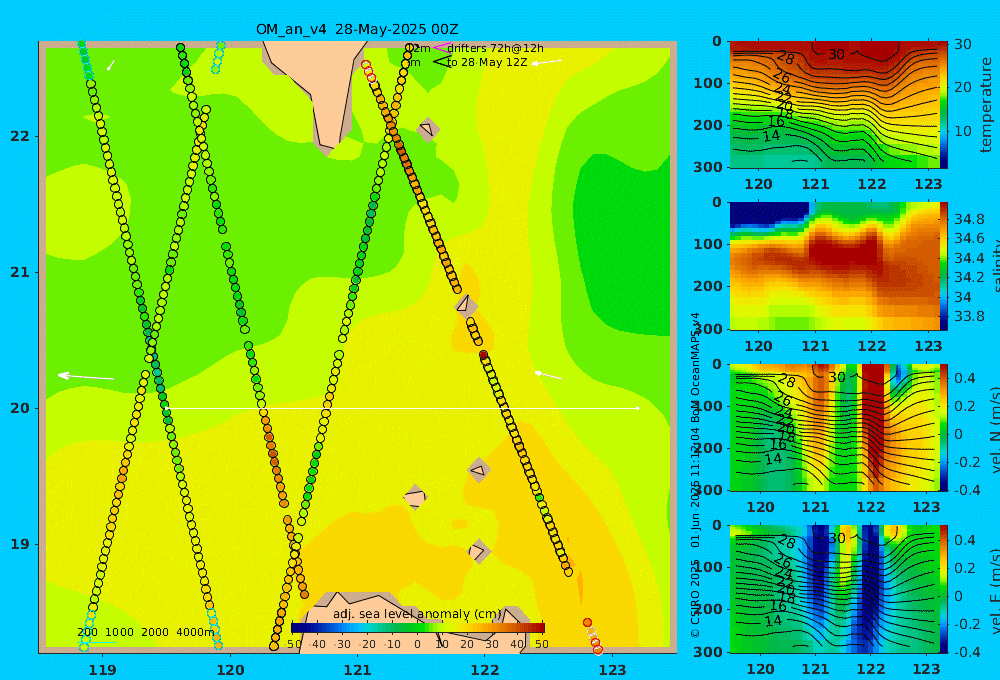Click longitude tick label 121 on the map

coord(357,670)
